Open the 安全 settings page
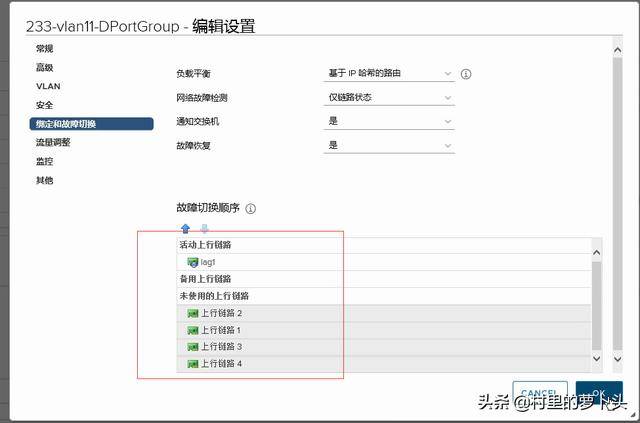Image resolution: width=640 pixels, height=423 pixels. click(x=45, y=105)
